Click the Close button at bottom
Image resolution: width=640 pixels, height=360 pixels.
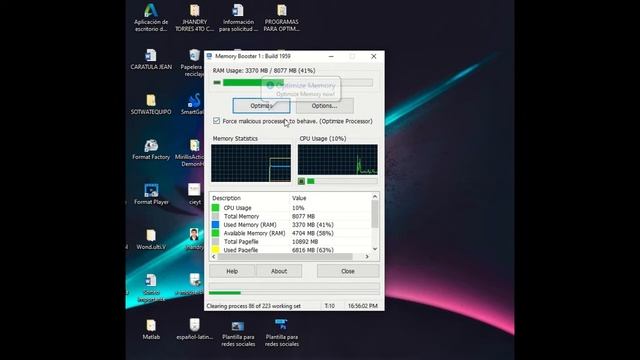[x=348, y=271]
